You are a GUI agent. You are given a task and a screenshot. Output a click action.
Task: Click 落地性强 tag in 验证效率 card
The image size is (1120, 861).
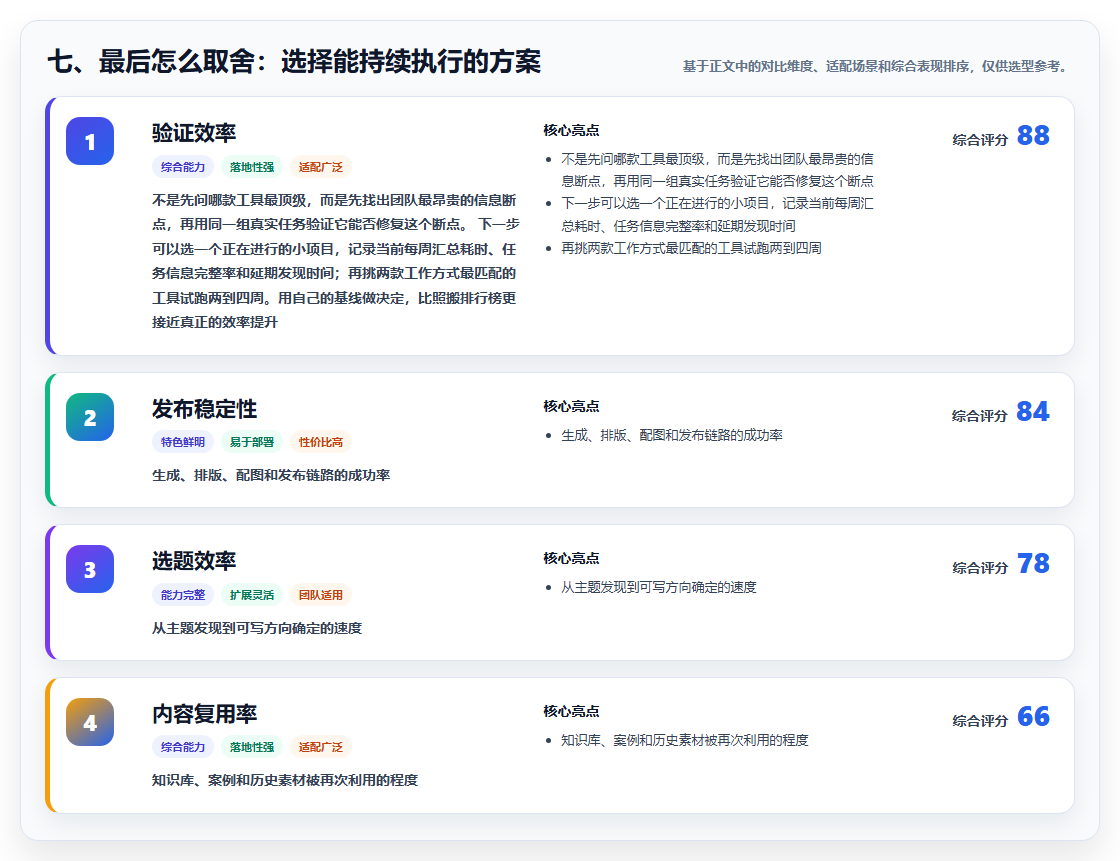252,167
